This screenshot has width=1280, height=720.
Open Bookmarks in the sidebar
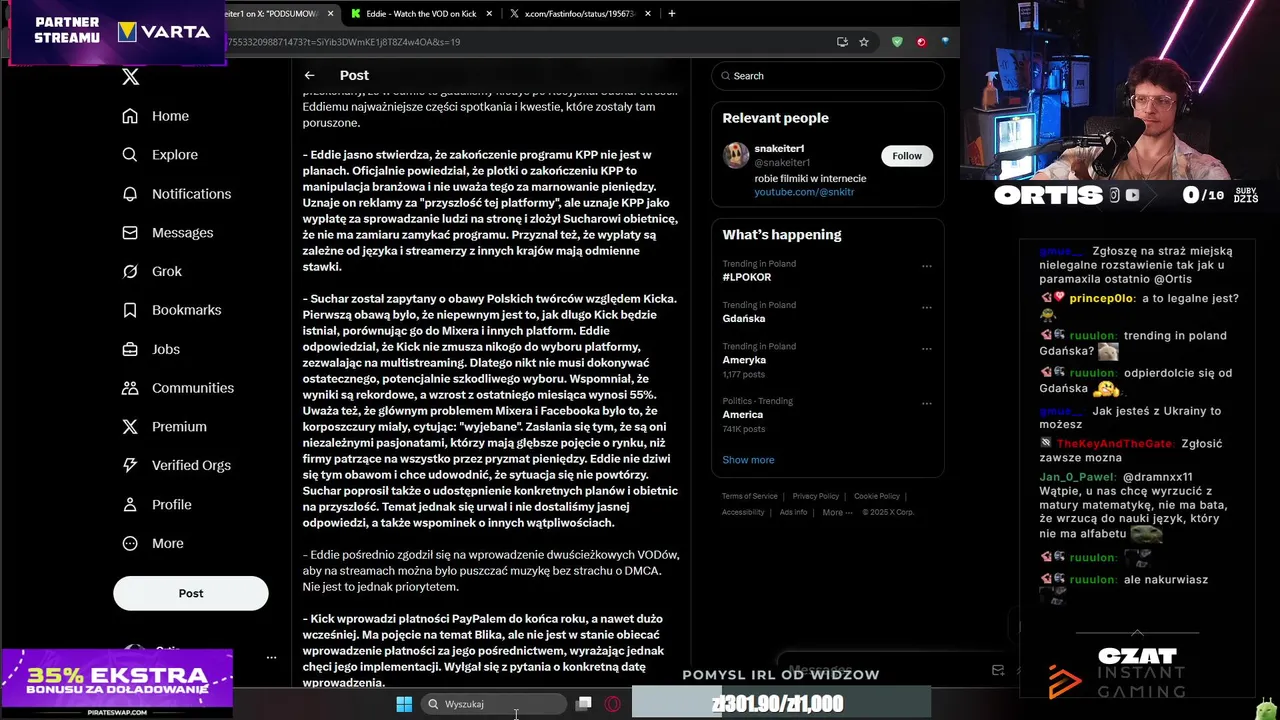point(171,310)
